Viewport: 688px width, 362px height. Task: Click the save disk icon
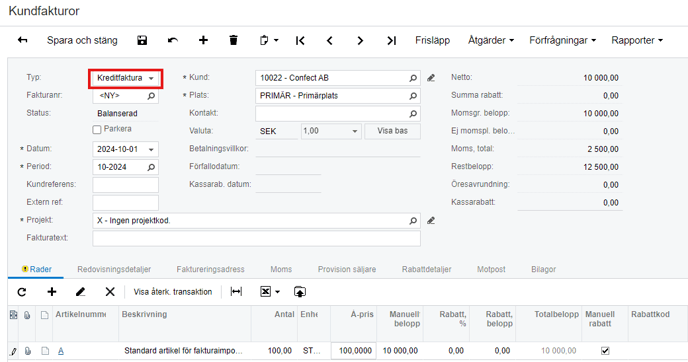[142, 40]
